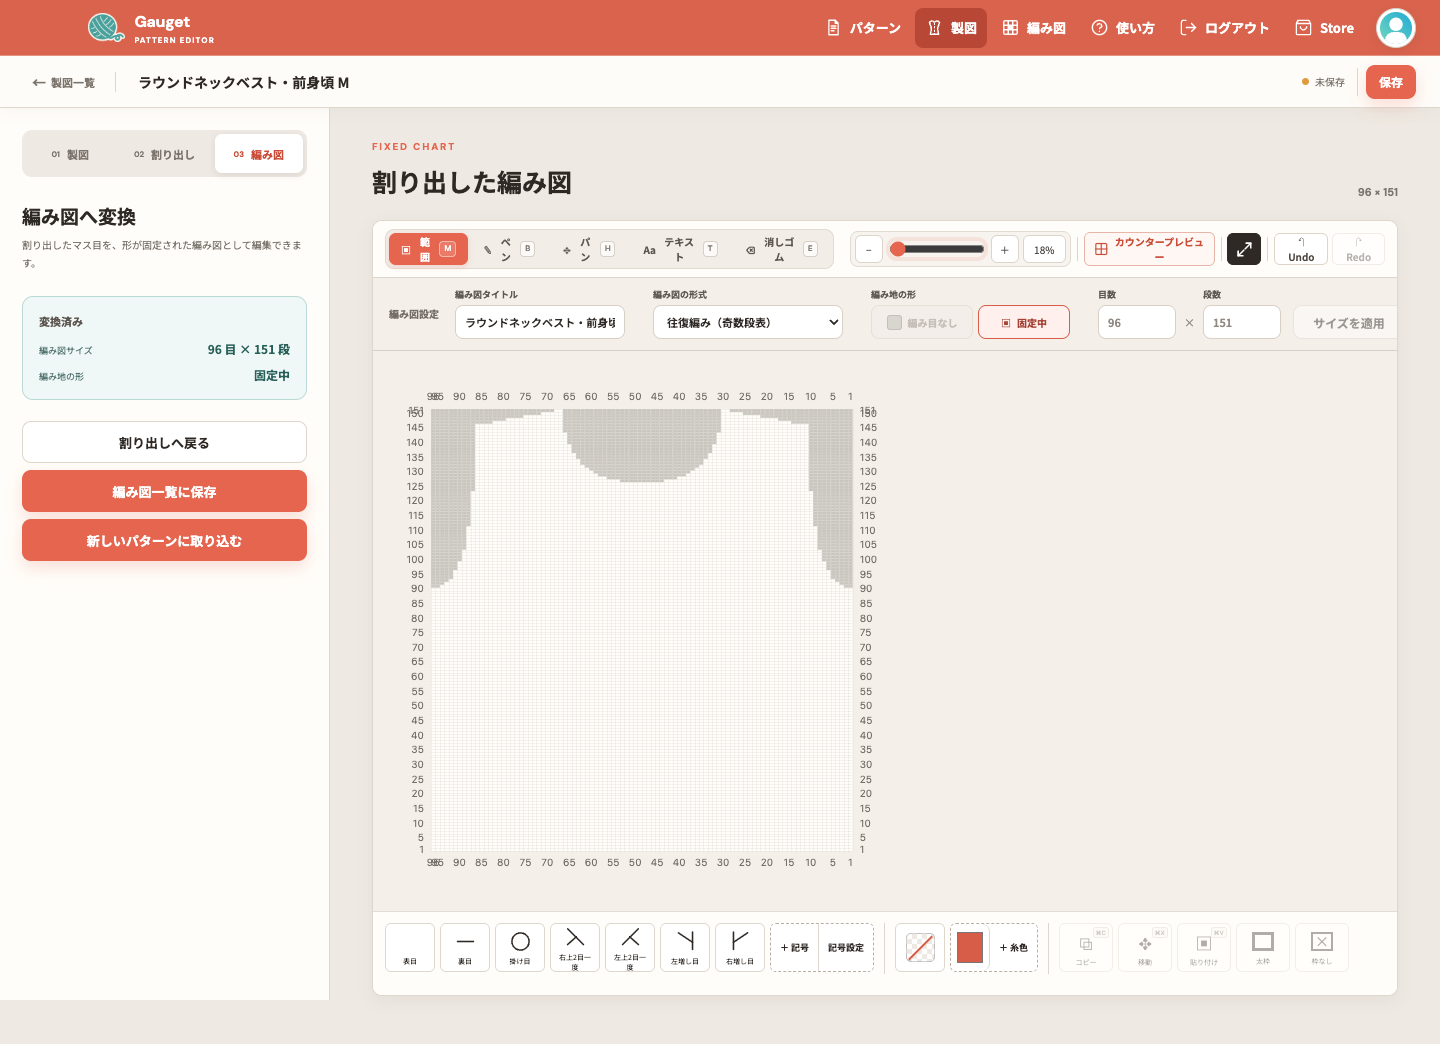Click the 保存 save button
The image size is (1440, 1044).
point(1391,82)
